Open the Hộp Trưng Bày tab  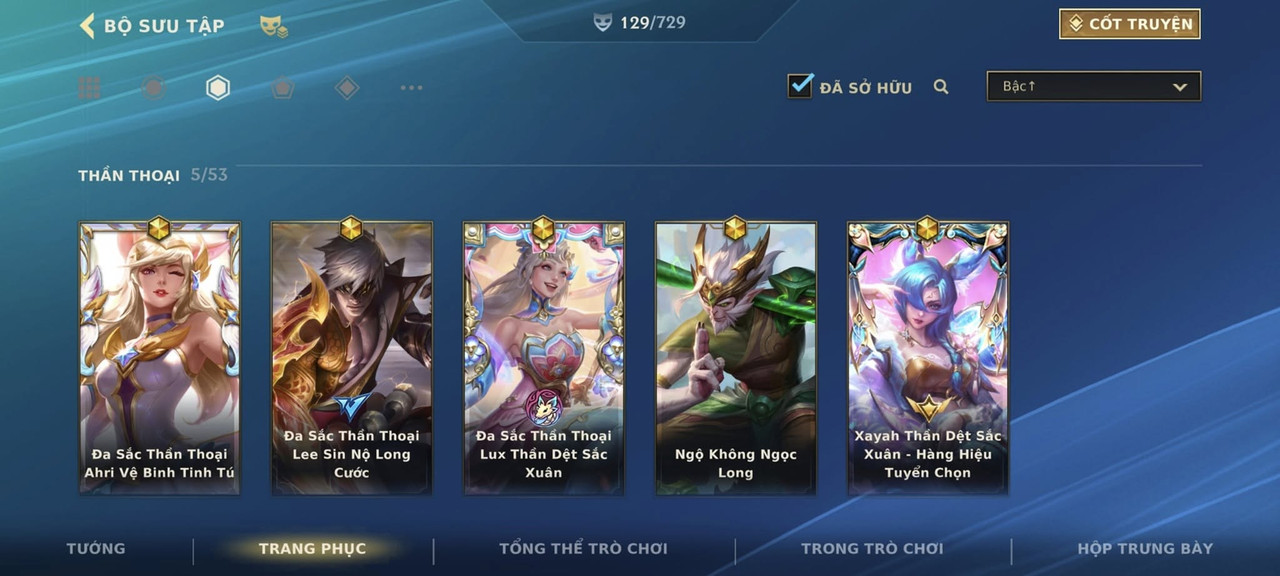1145,549
